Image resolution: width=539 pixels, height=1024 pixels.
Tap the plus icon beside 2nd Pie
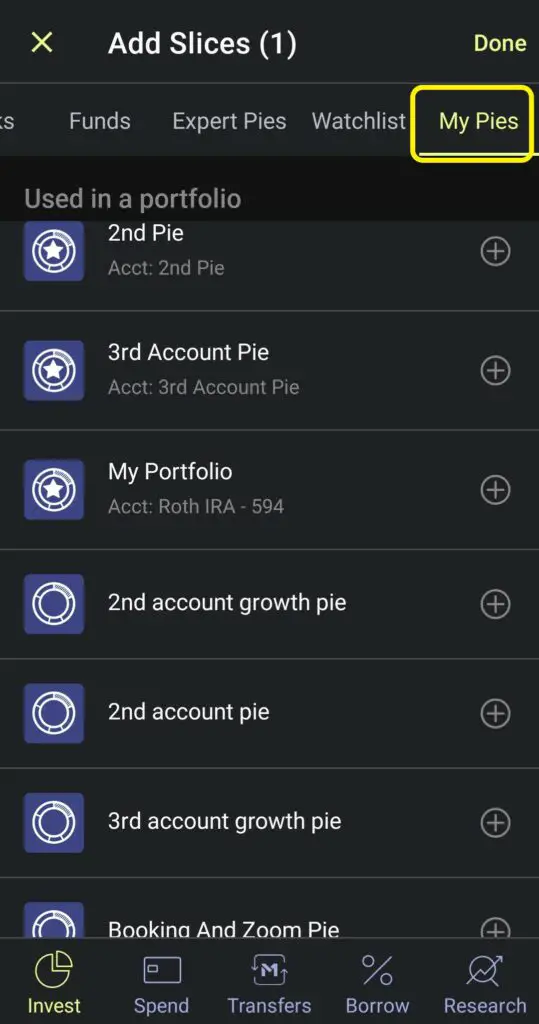point(495,251)
